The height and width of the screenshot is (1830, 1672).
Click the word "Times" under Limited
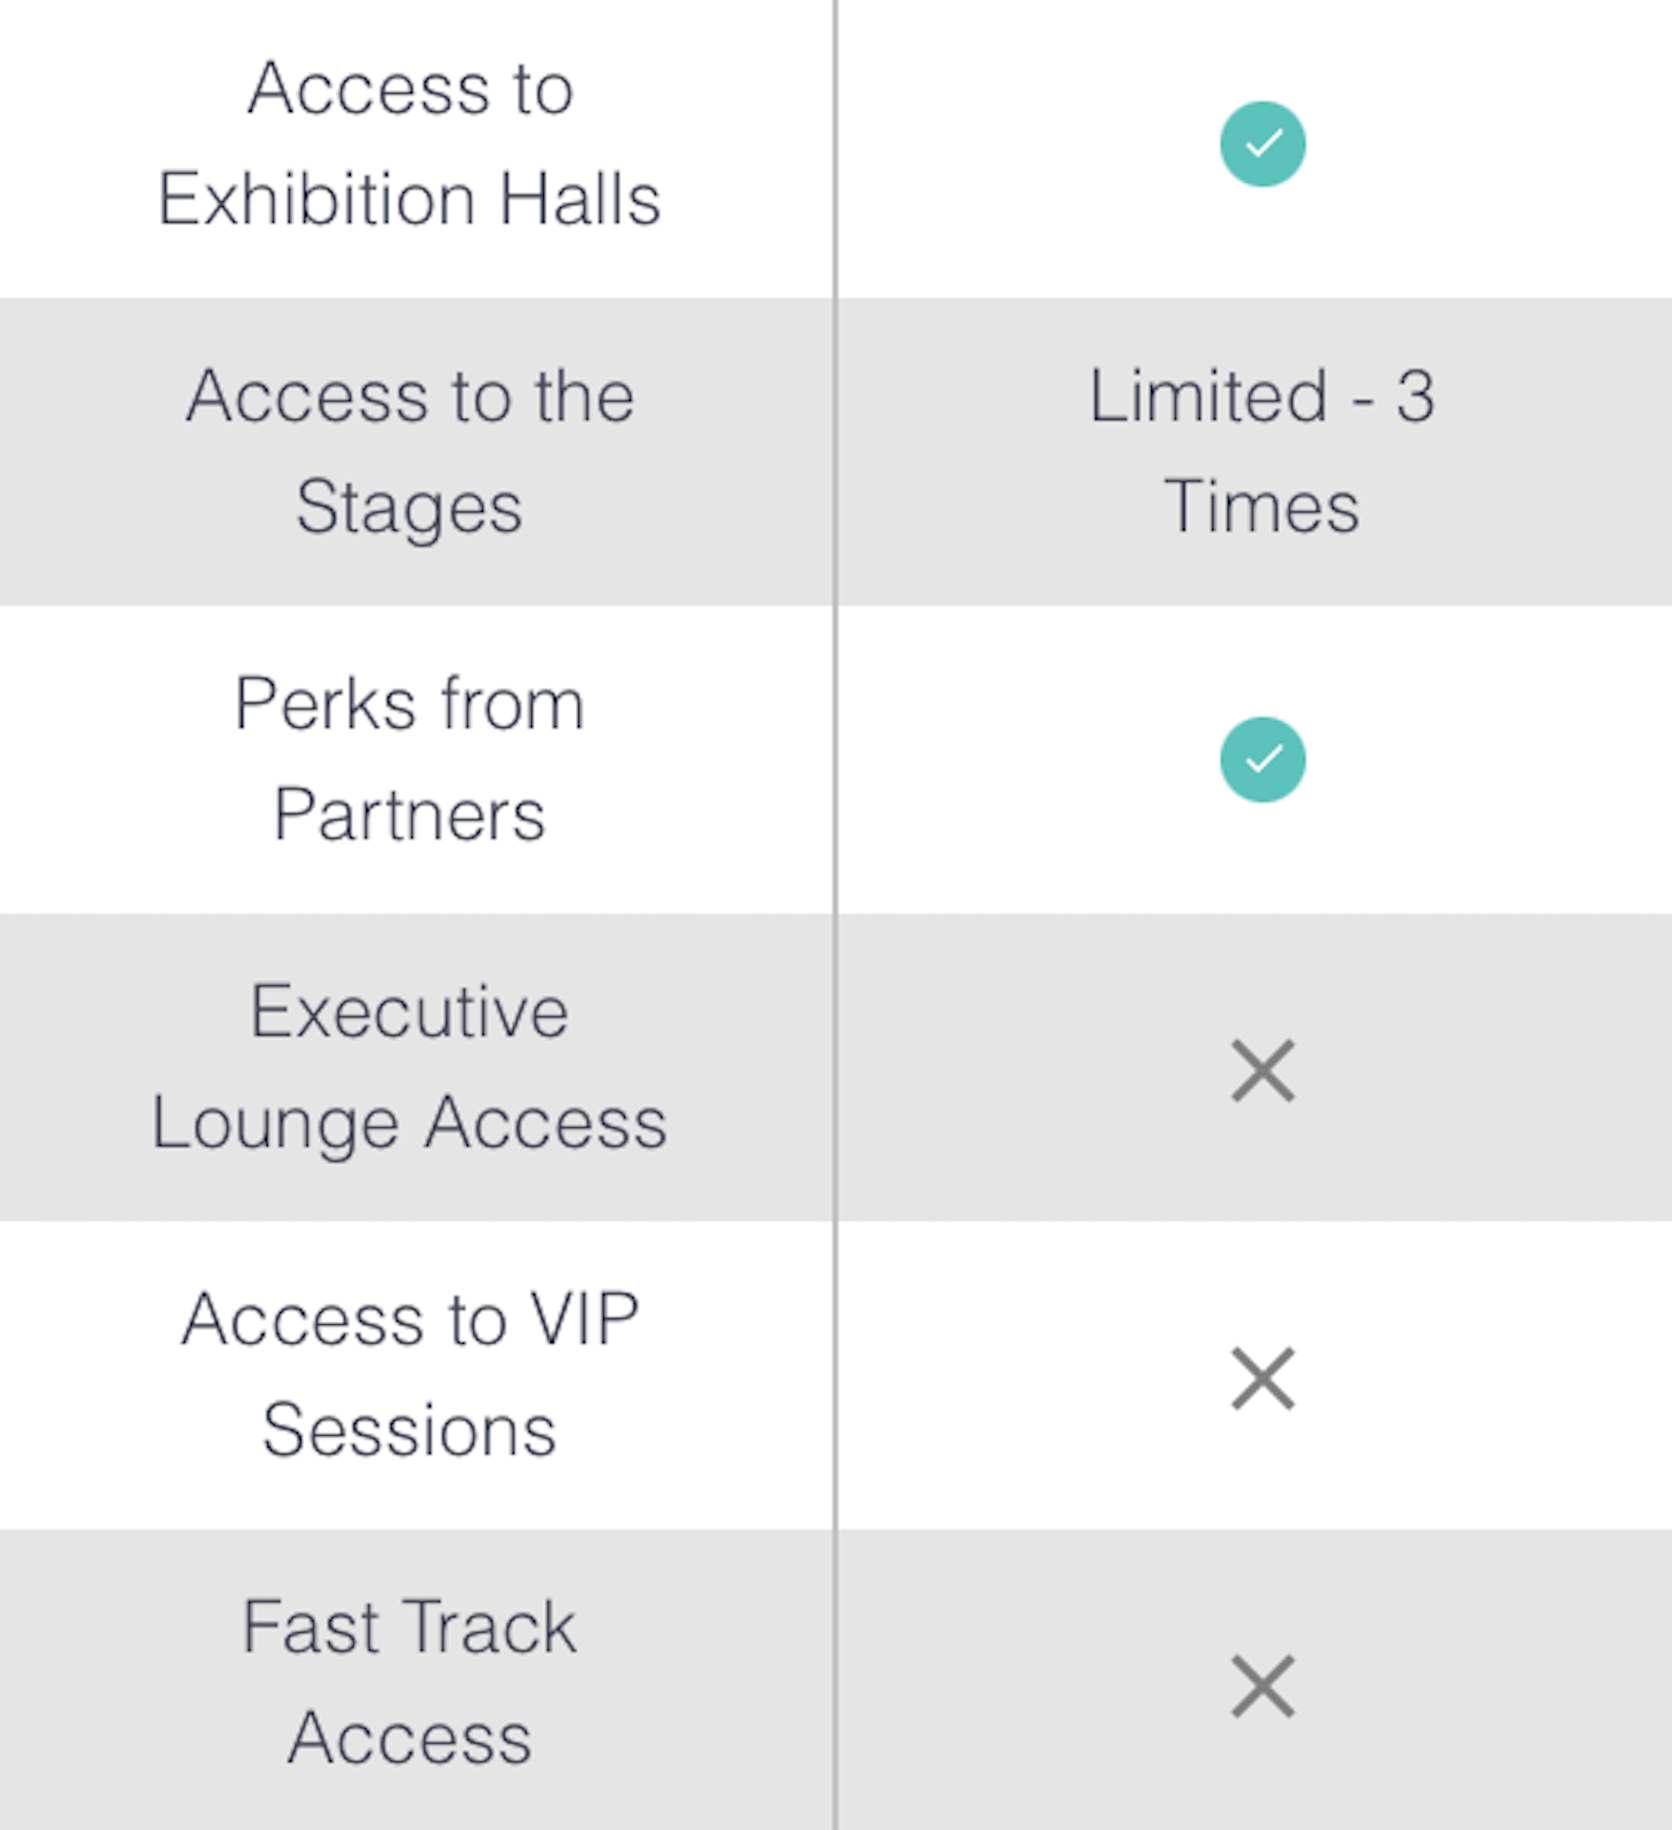pyautogui.click(x=1262, y=507)
